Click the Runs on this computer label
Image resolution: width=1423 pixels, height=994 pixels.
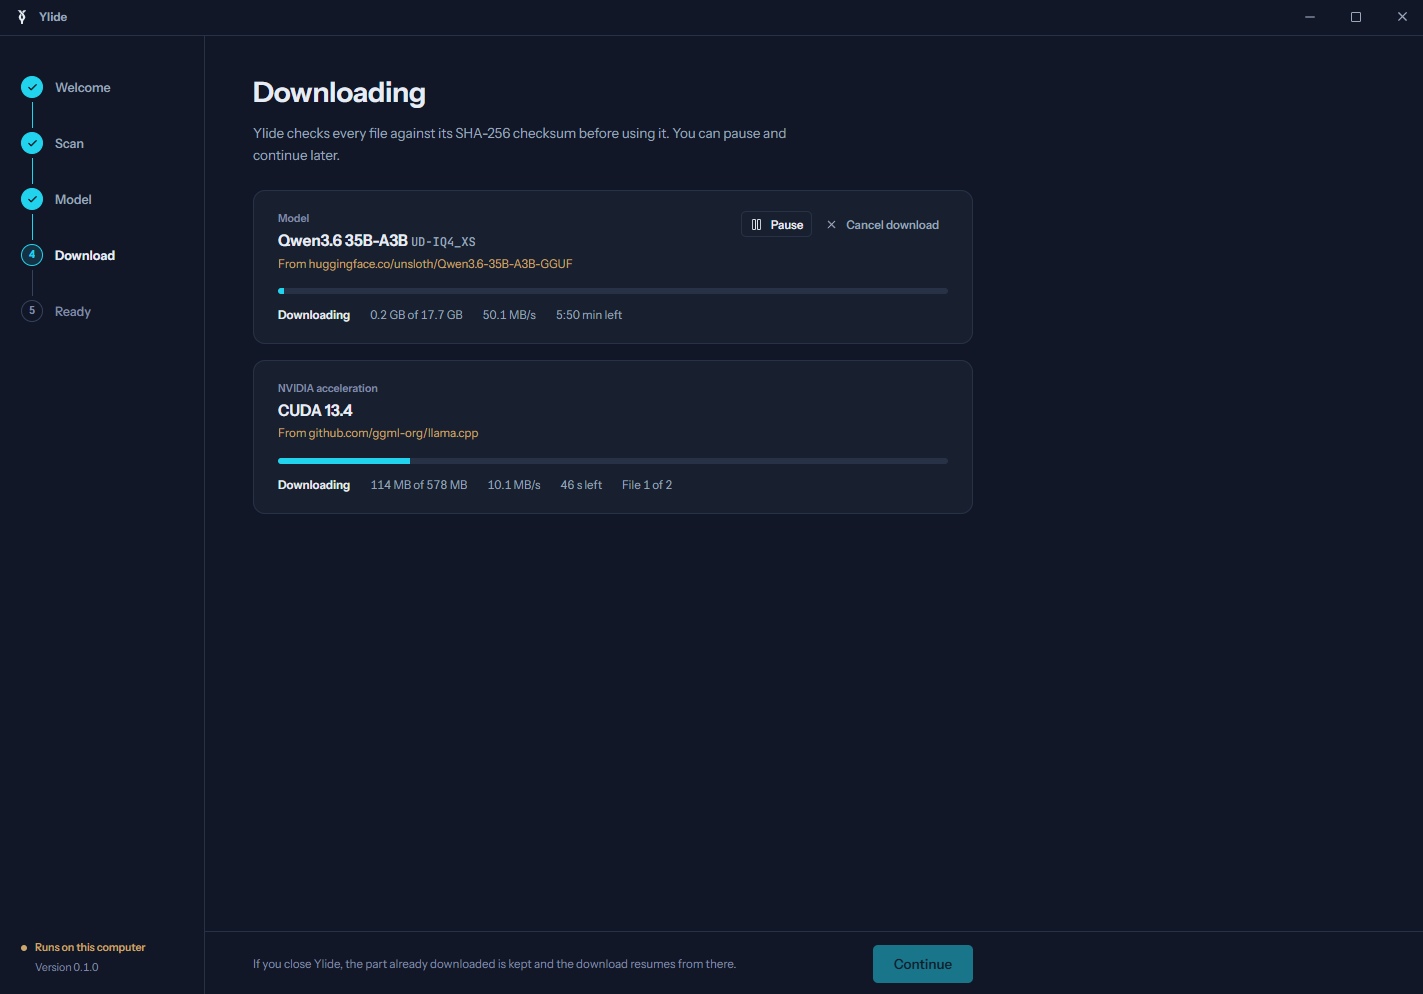click(x=90, y=948)
